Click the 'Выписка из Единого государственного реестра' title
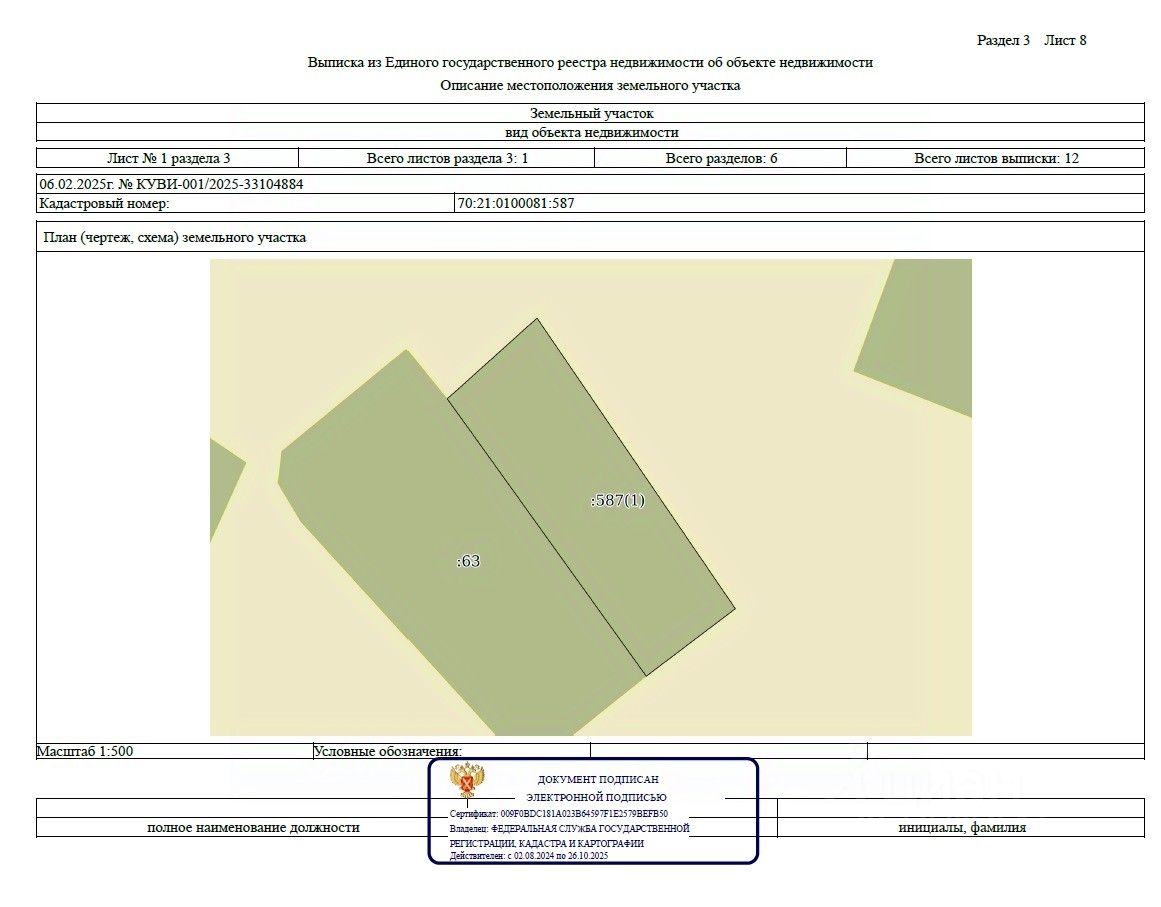 point(590,62)
